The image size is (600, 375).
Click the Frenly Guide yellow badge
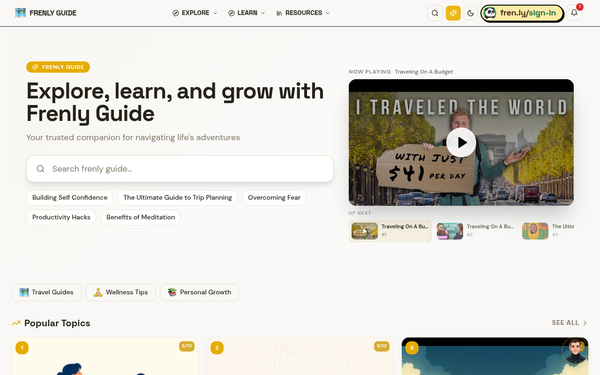click(x=58, y=67)
